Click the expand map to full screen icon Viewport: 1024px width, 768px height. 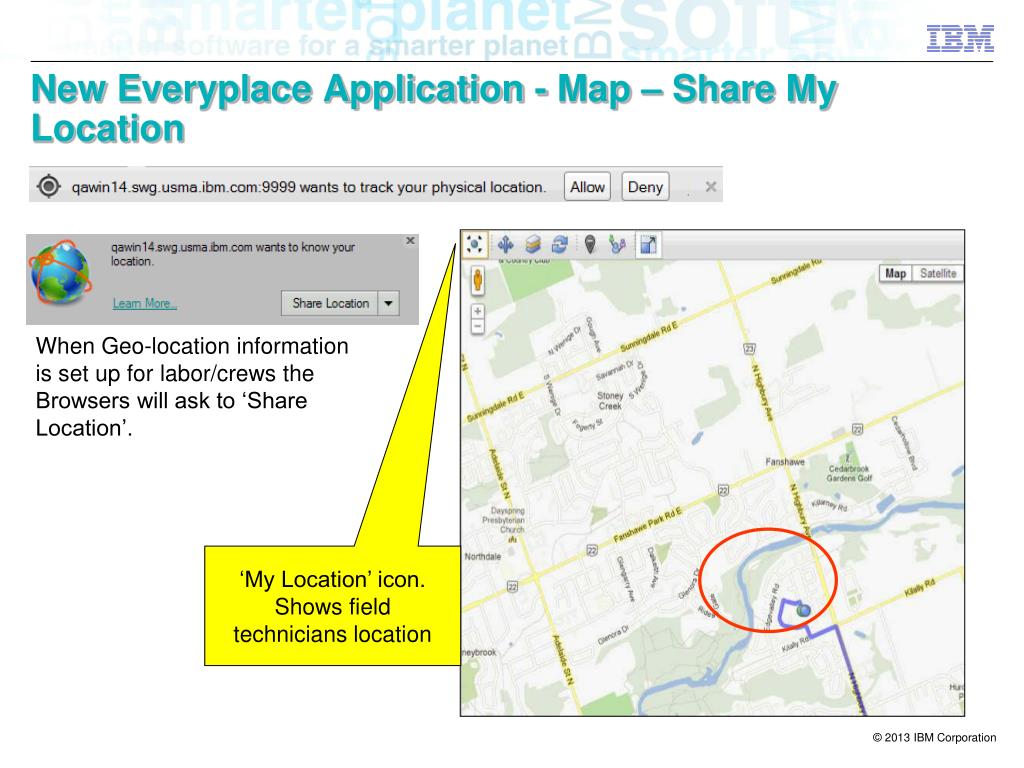click(x=648, y=245)
